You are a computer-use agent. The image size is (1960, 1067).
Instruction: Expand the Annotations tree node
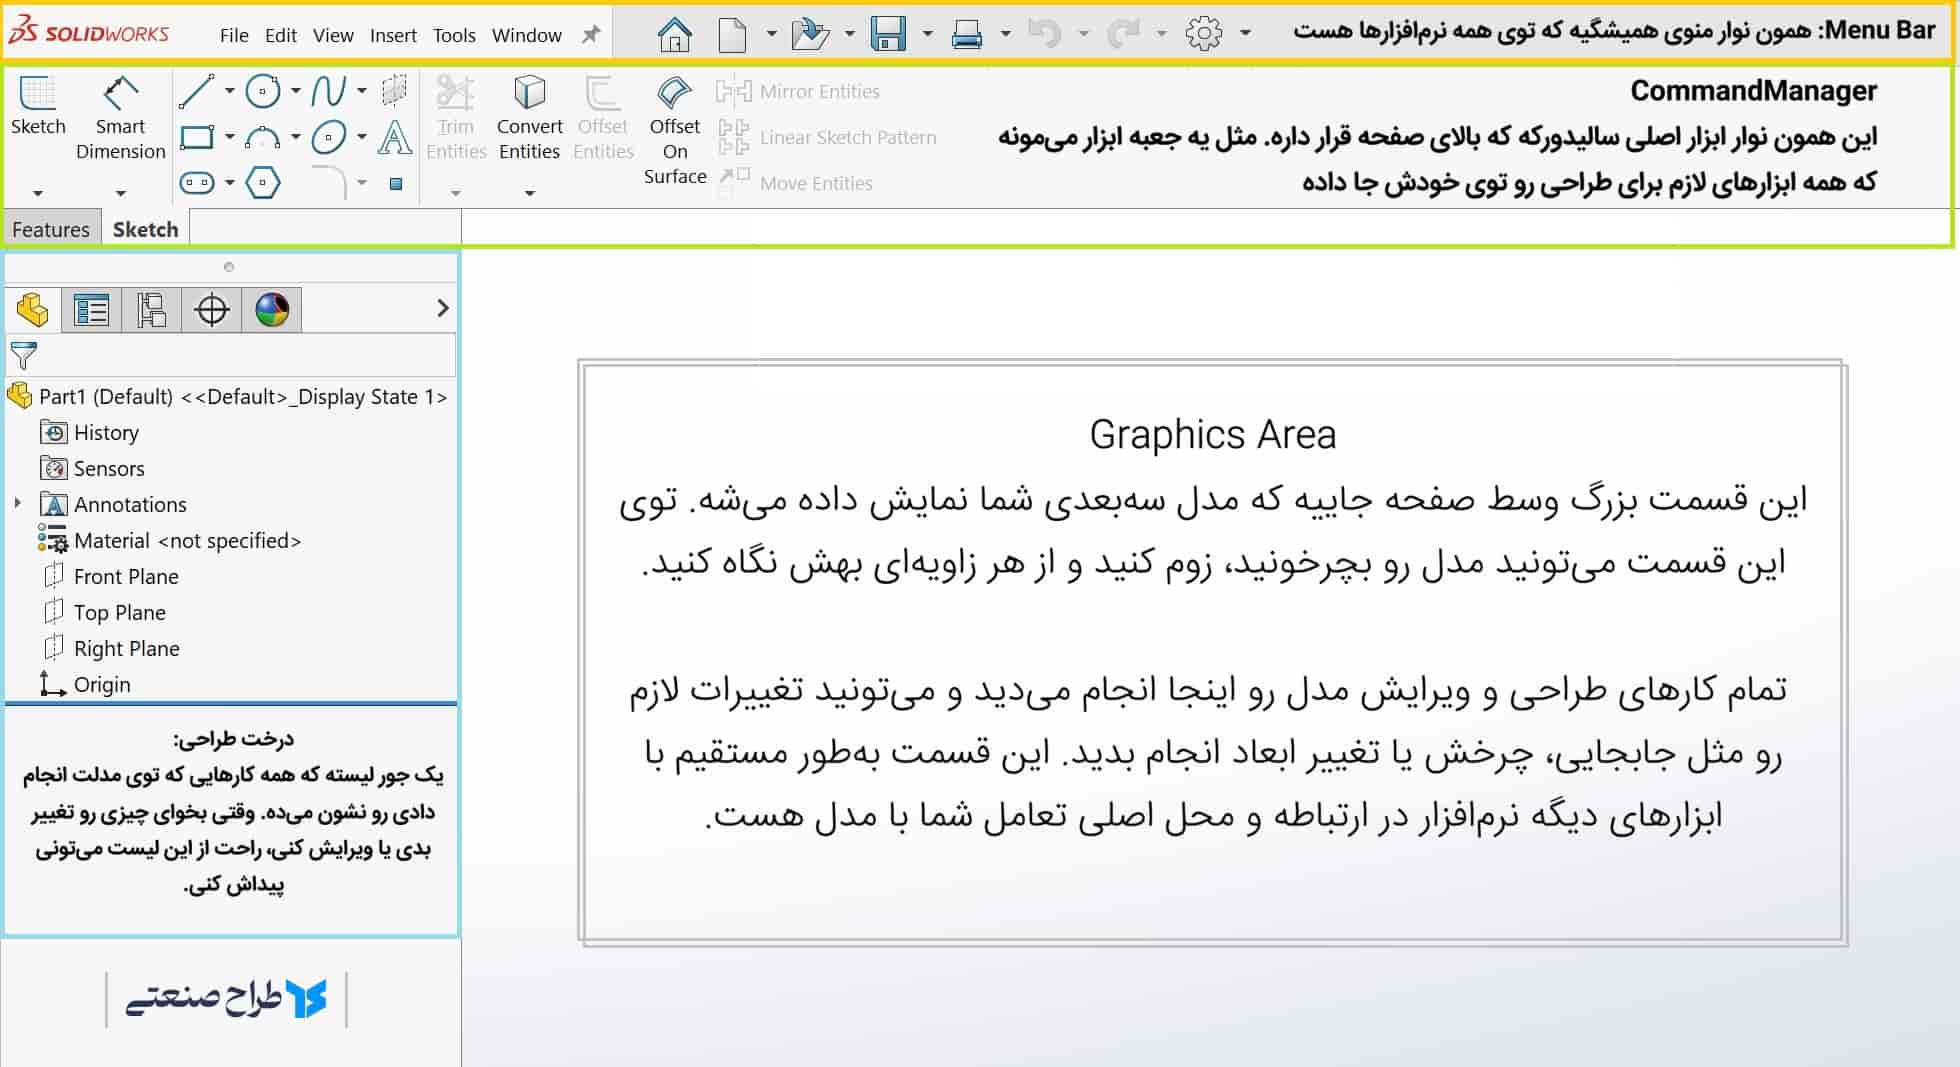click(x=18, y=504)
